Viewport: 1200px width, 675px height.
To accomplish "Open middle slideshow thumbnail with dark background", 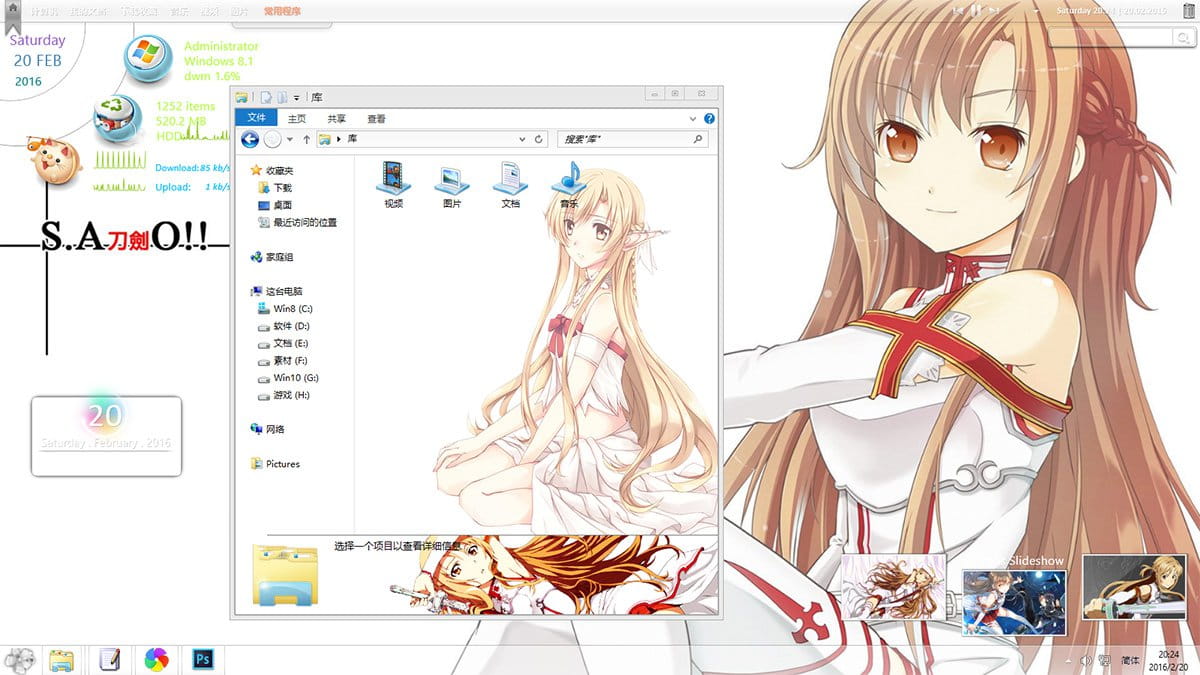I will click(1014, 602).
